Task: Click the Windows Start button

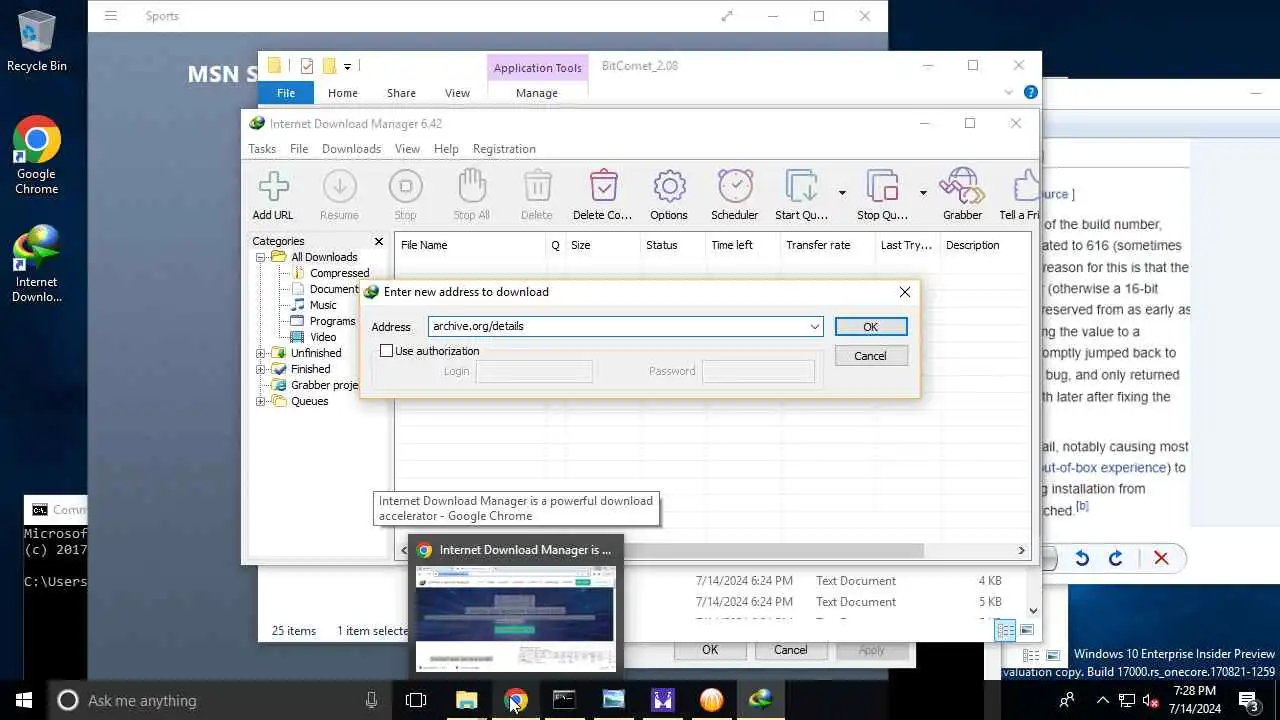Action: pos(24,700)
